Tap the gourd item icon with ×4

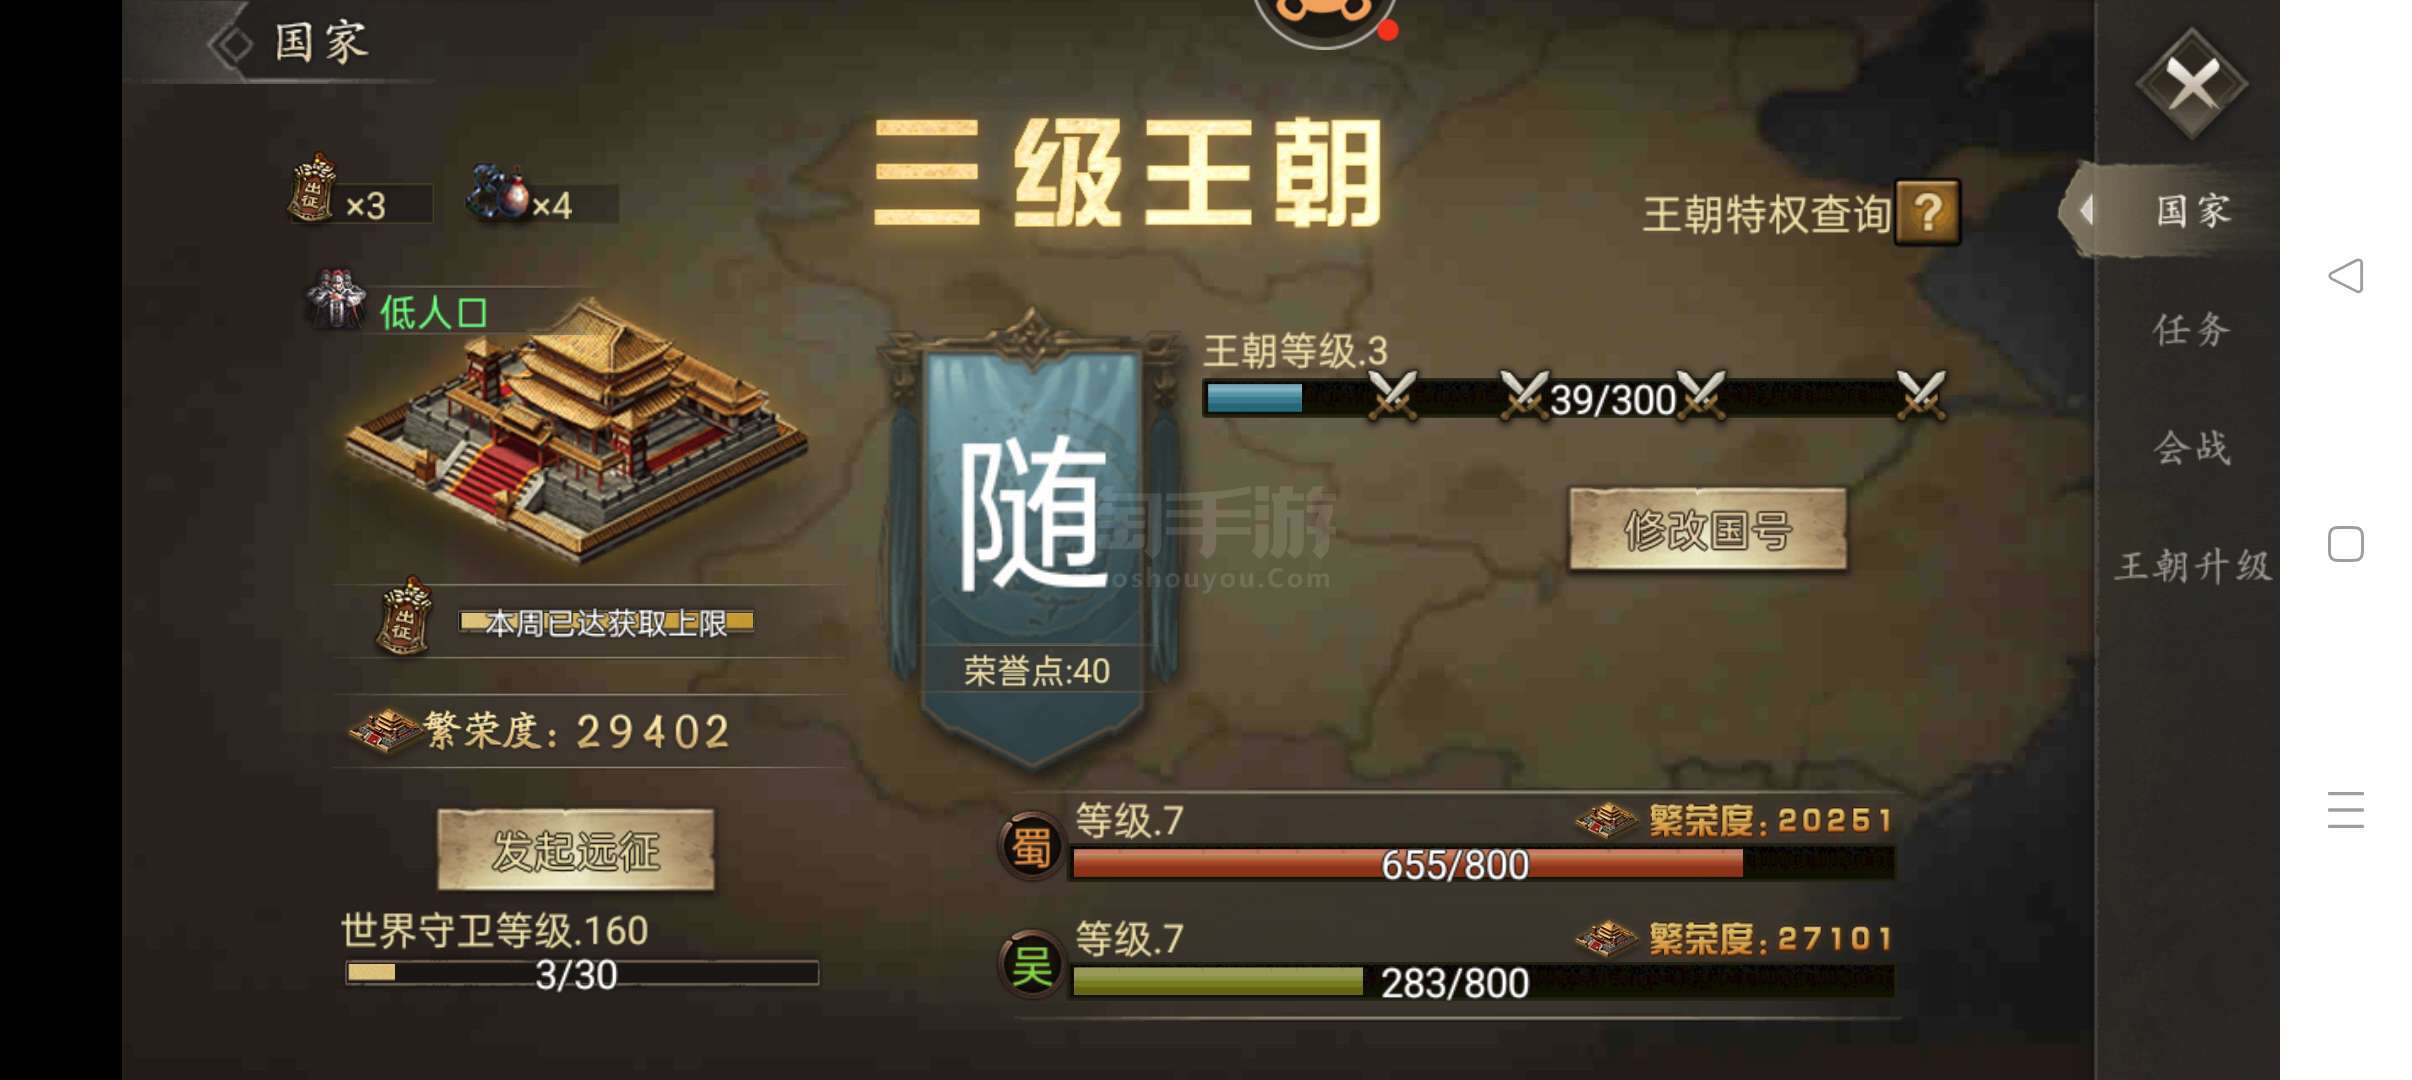[x=497, y=192]
